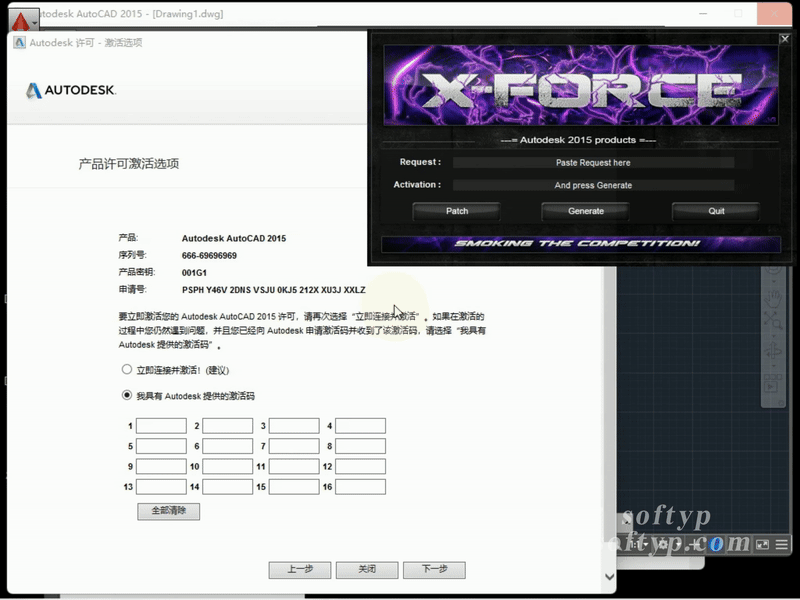Click the workspace switching gear icon
The image size is (800, 600).
(x=663, y=545)
